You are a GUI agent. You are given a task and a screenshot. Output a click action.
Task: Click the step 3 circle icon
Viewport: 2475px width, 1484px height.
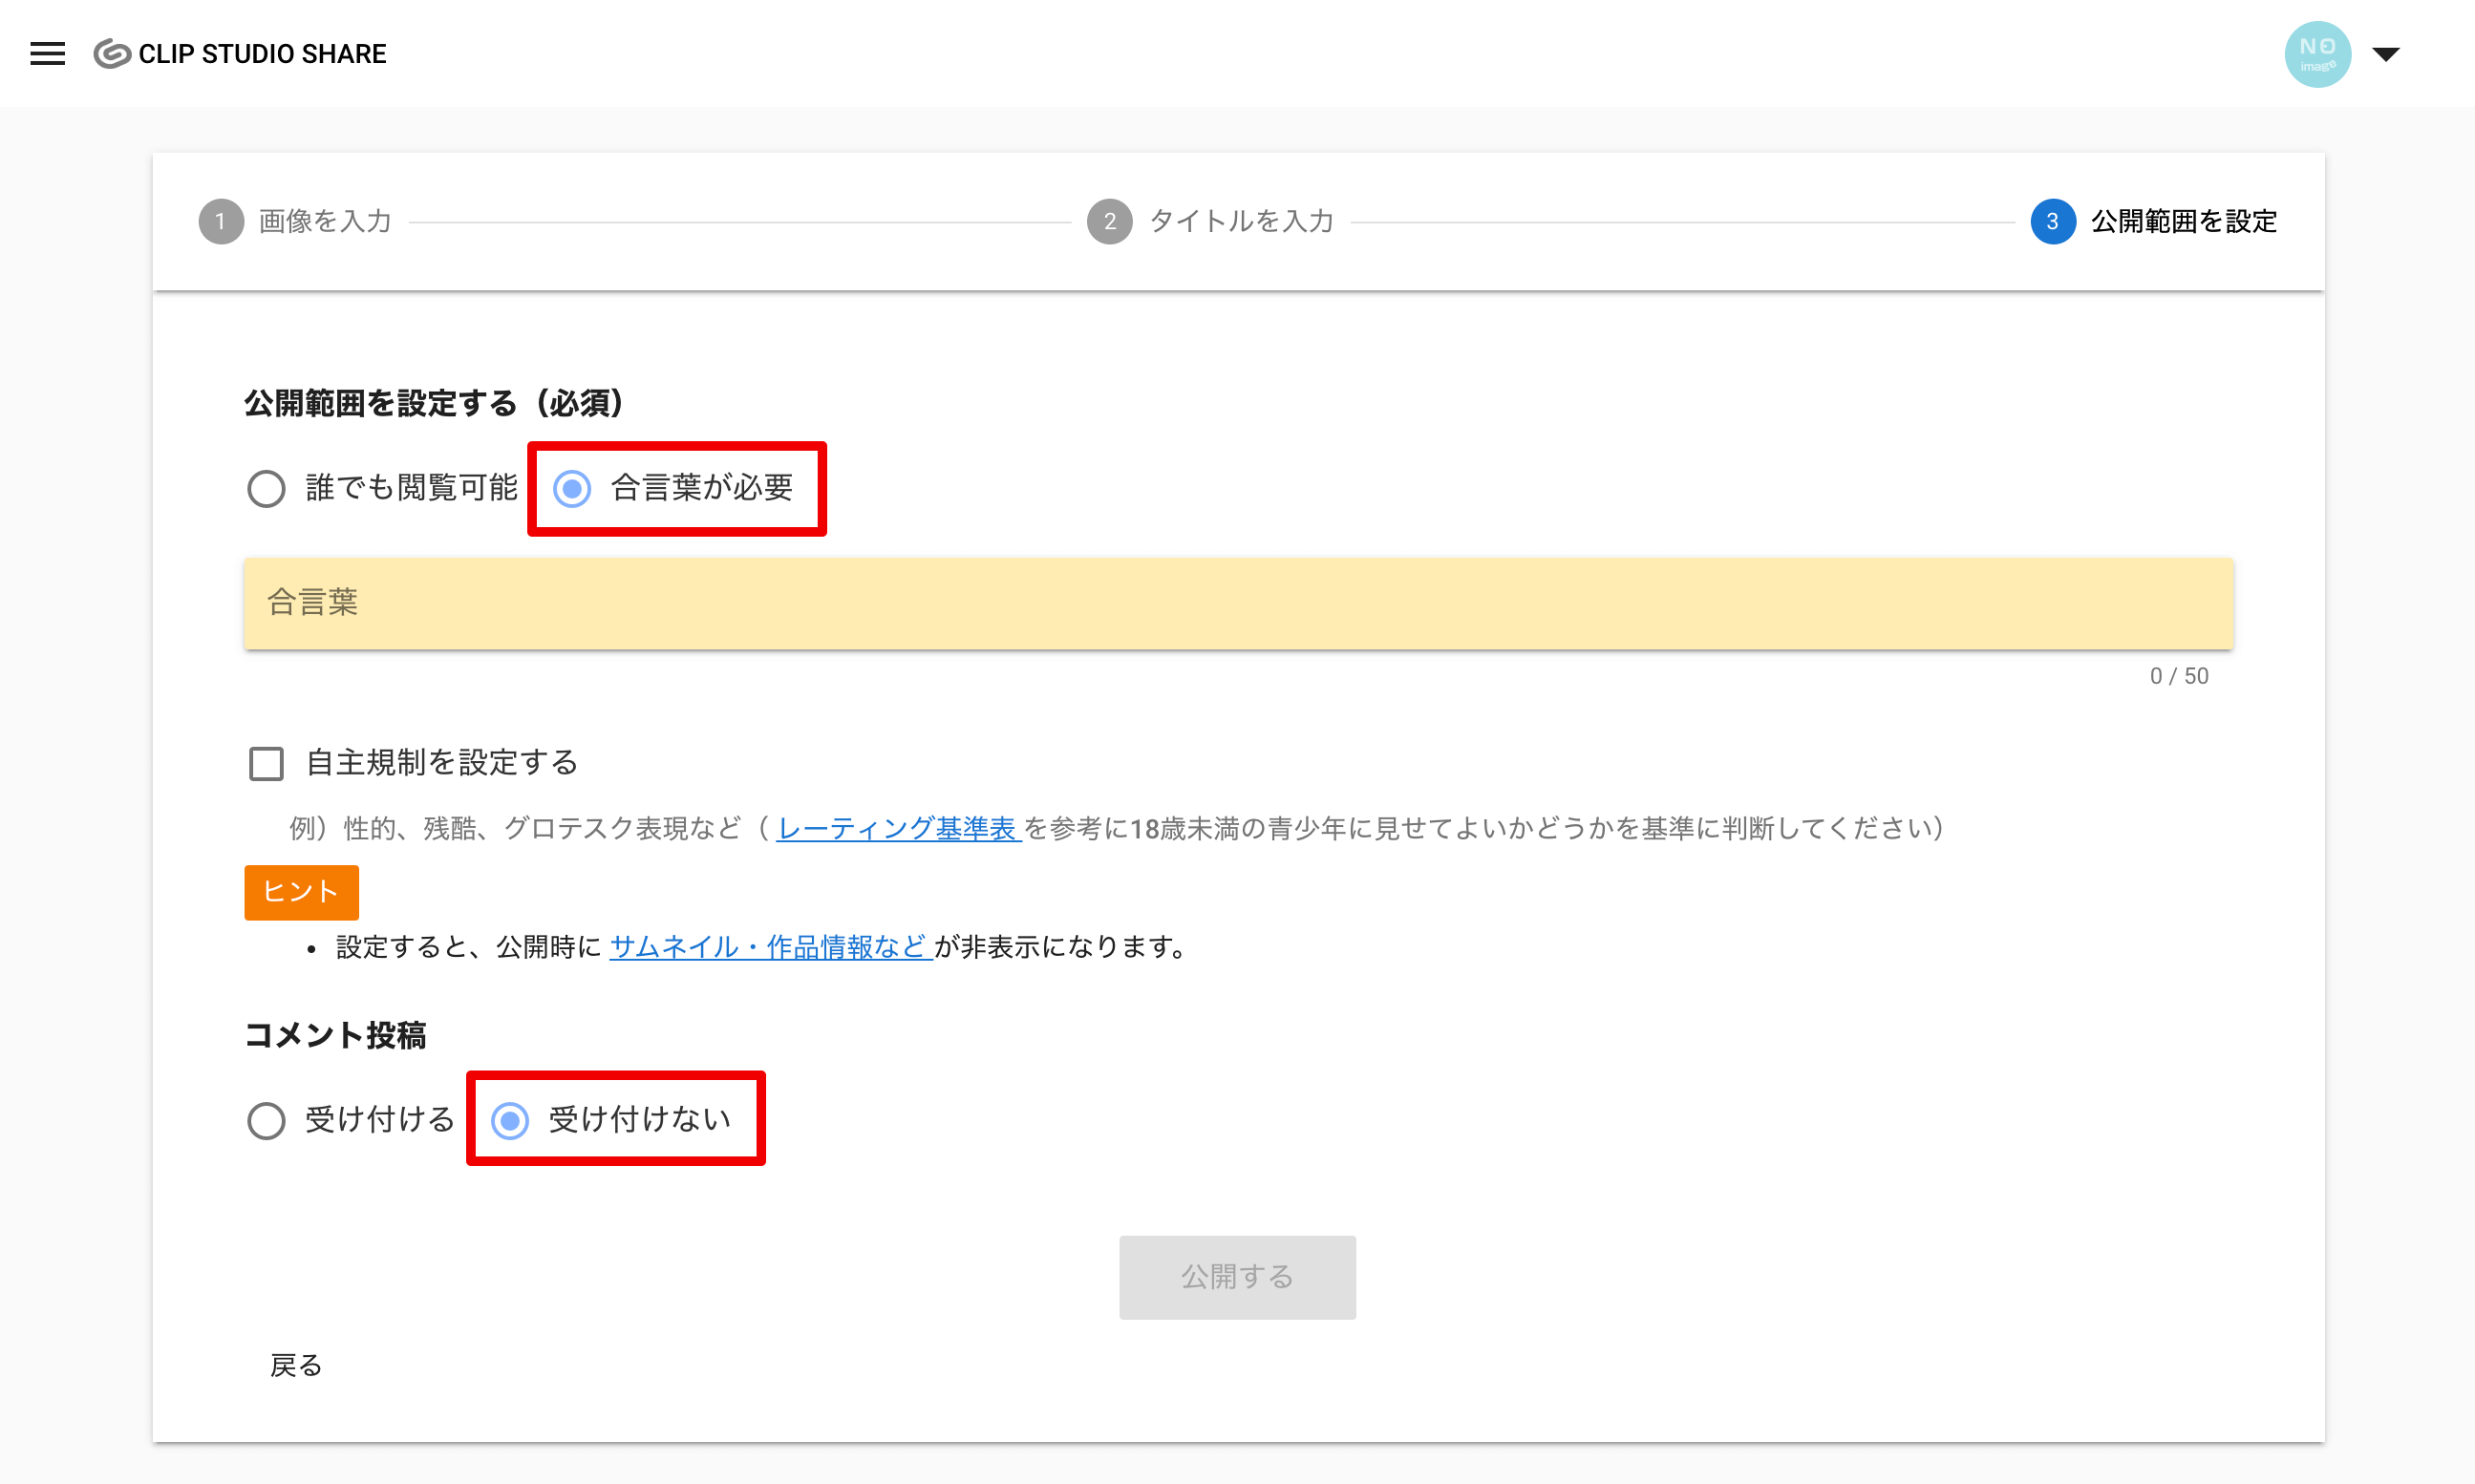[2052, 221]
